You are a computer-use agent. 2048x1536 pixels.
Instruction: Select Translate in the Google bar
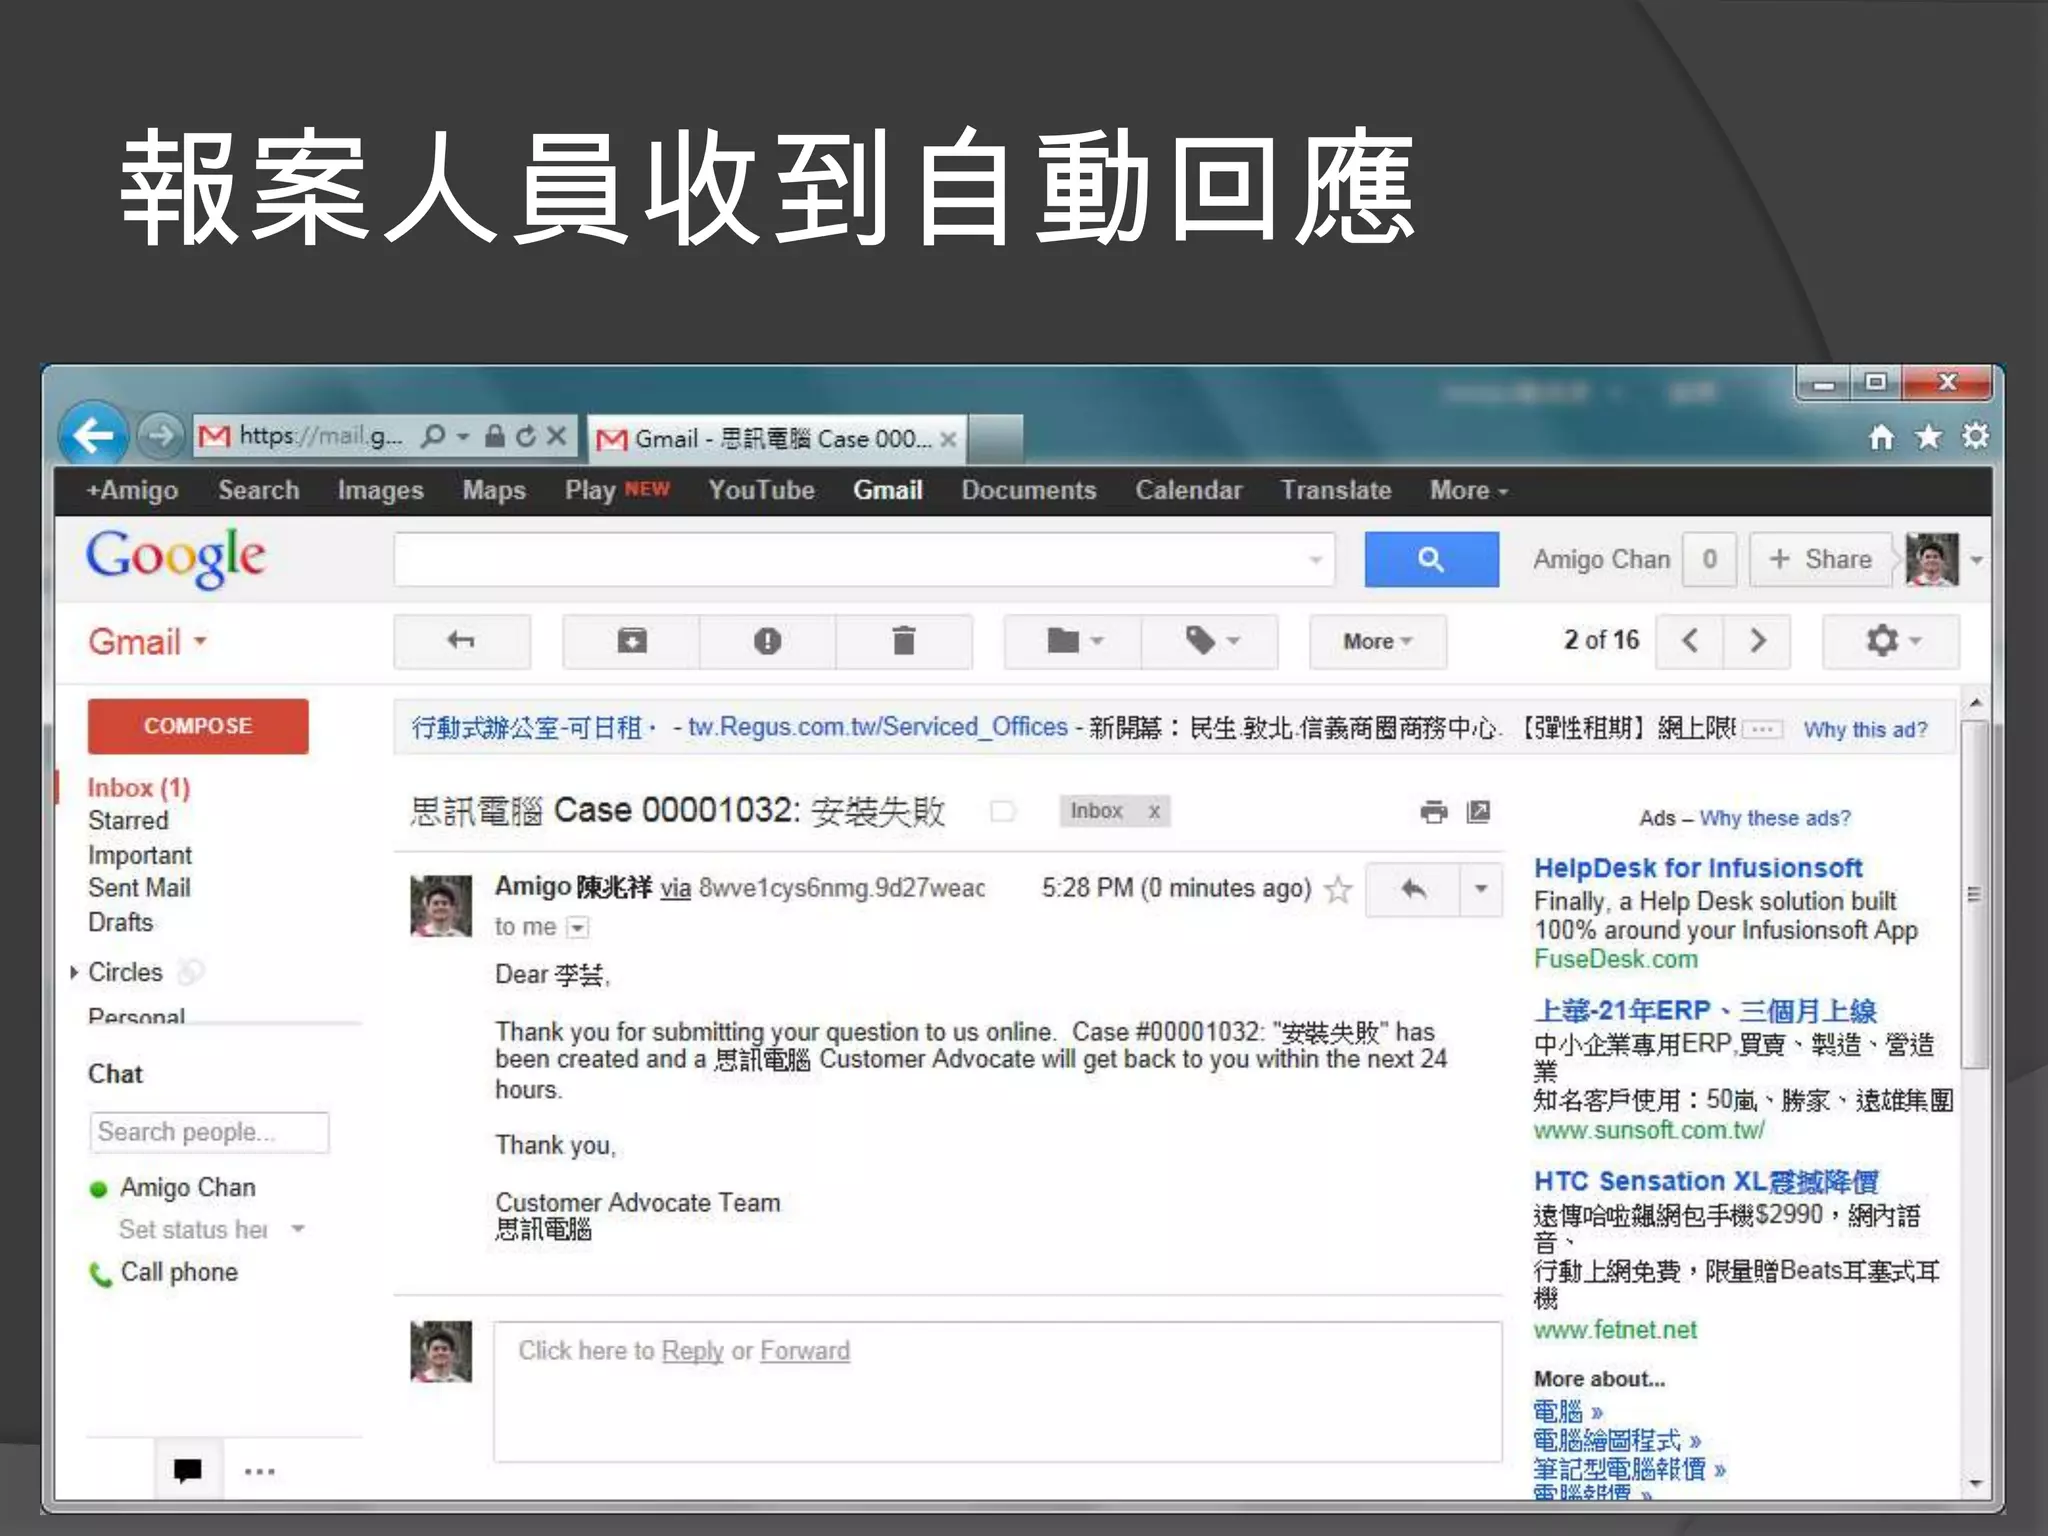[1335, 491]
